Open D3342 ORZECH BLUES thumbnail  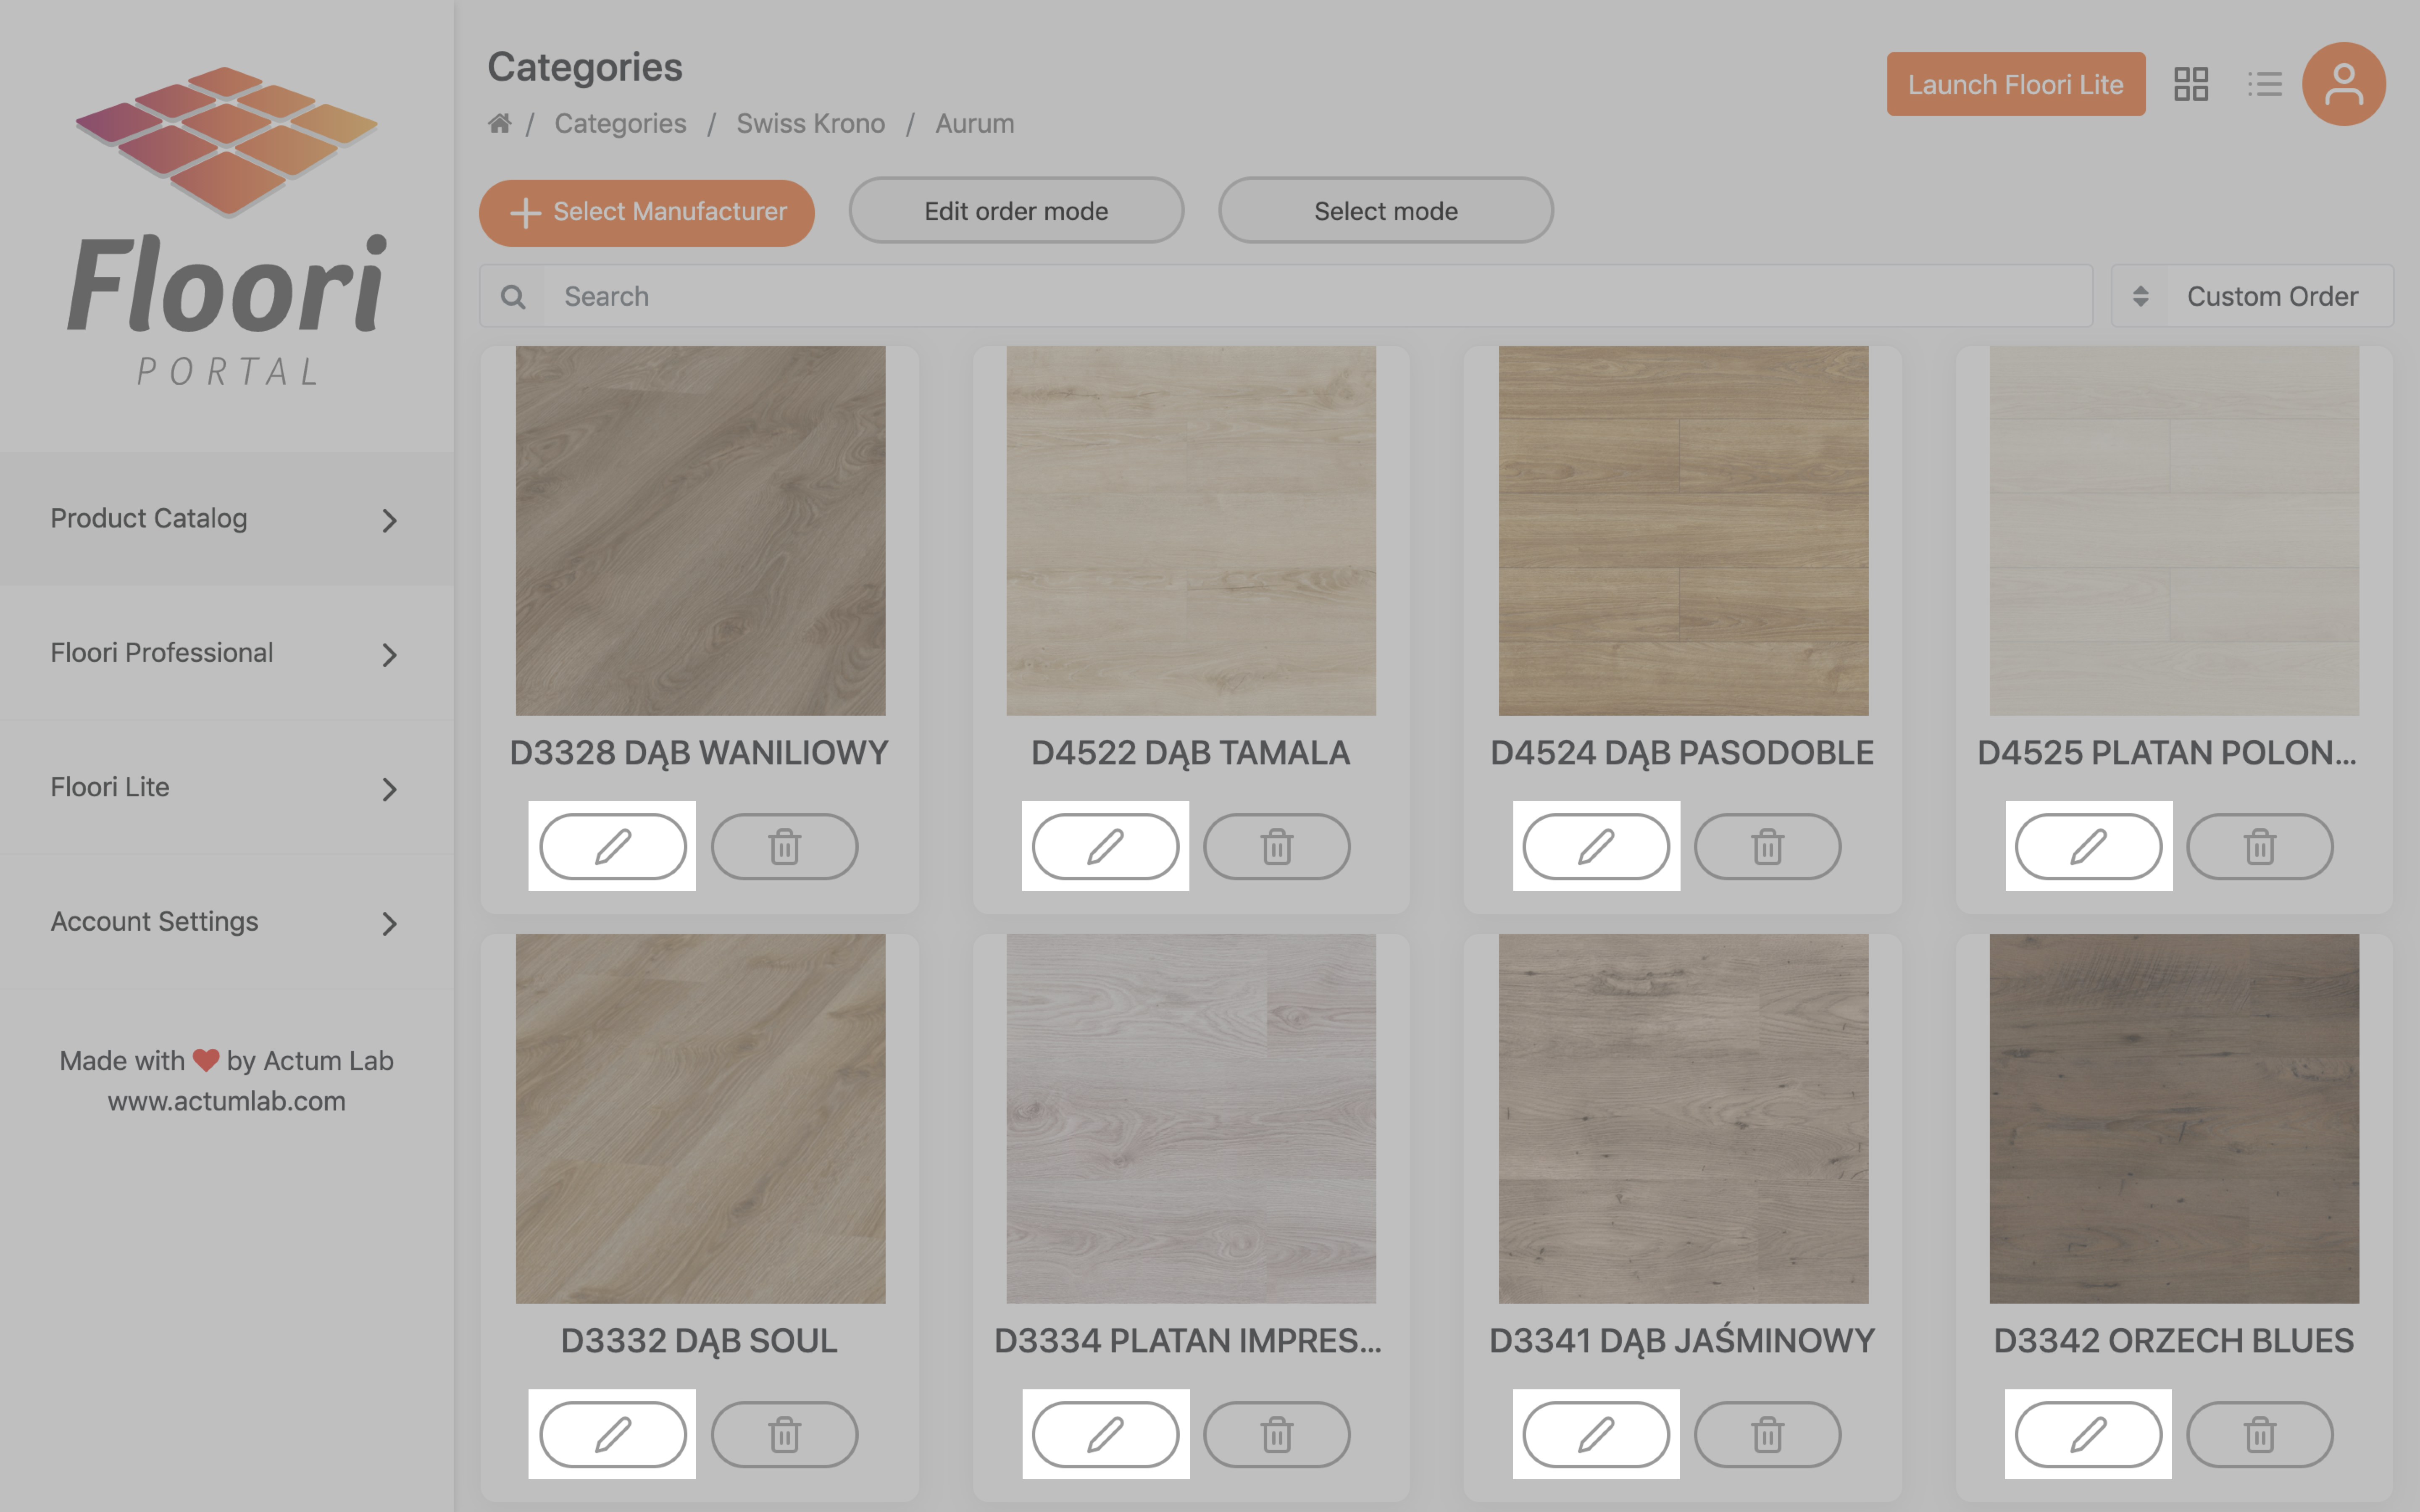(x=2174, y=1119)
